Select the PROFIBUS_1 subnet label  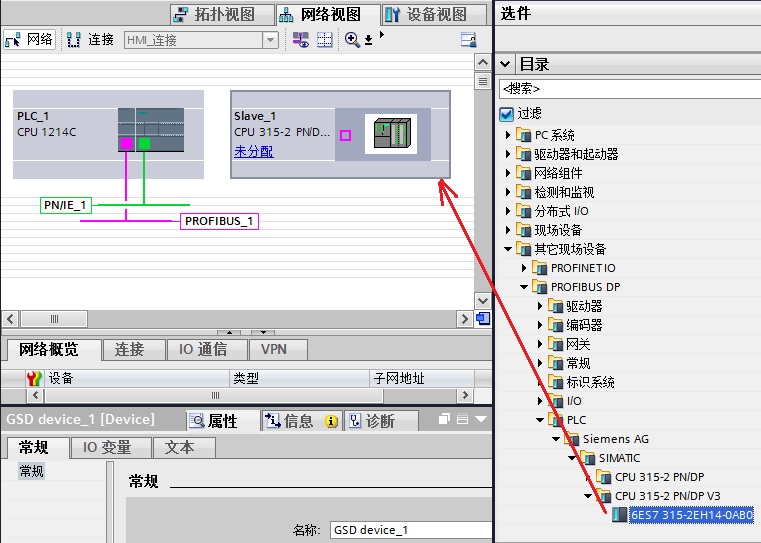[x=219, y=221]
